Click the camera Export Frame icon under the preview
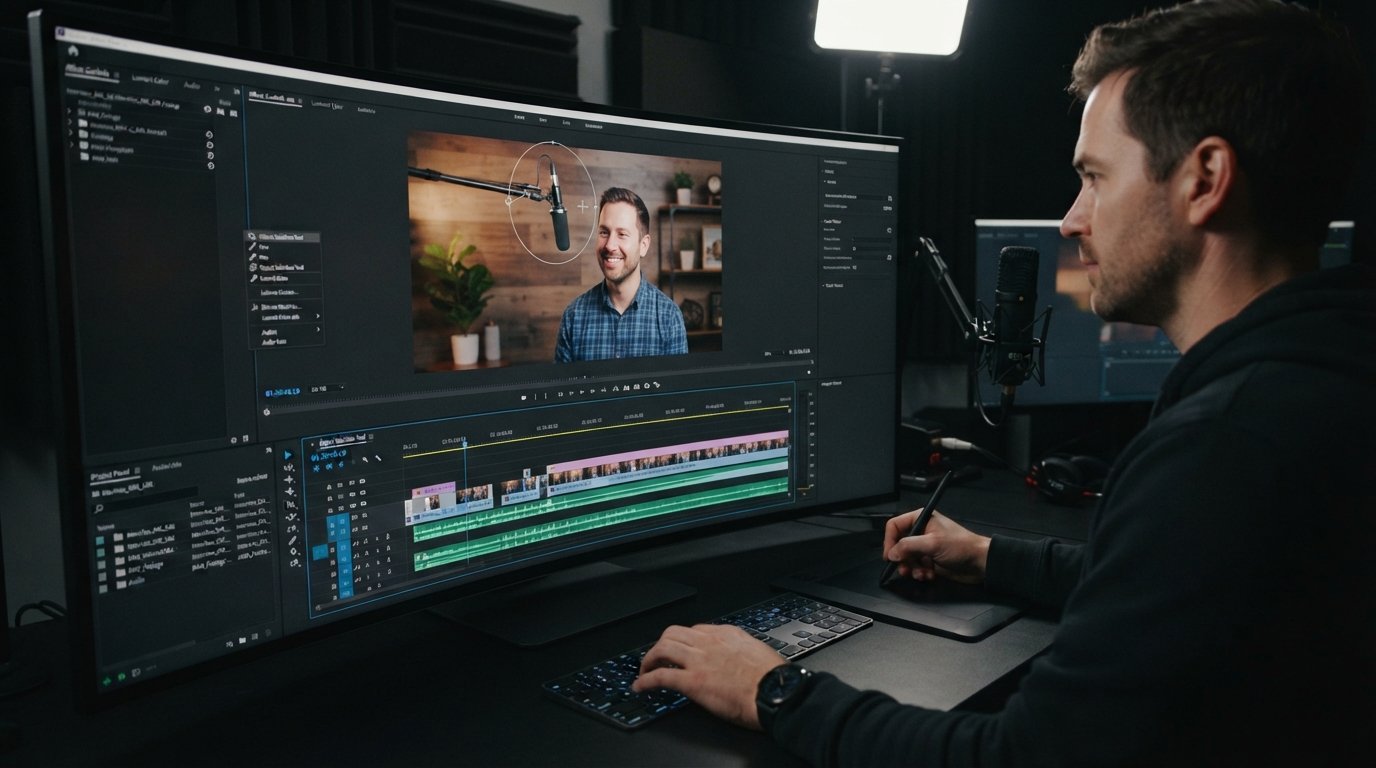This screenshot has height=768, width=1376. [x=646, y=386]
